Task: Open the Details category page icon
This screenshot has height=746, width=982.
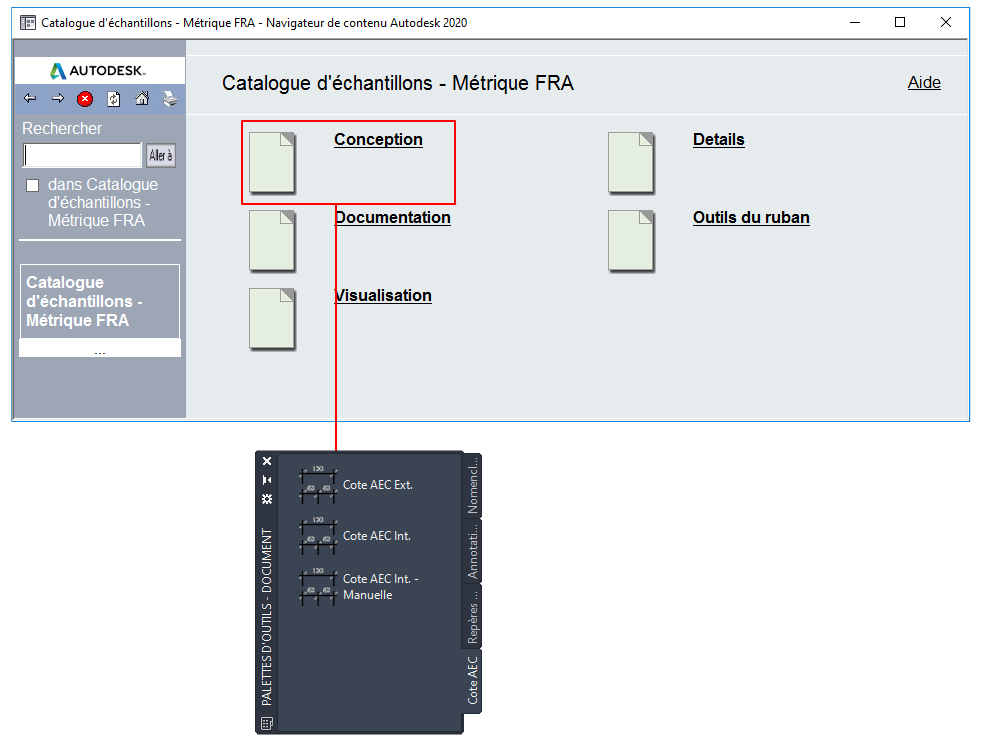Action: coord(631,162)
